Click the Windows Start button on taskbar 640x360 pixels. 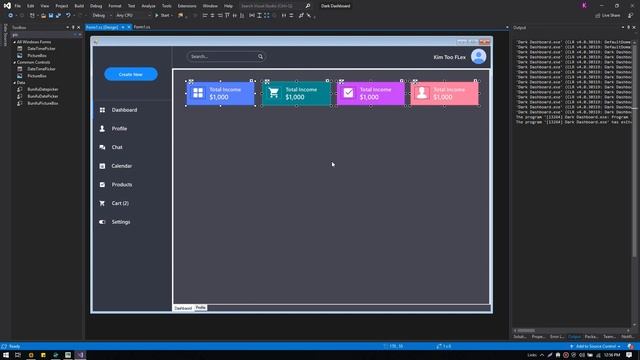pyautogui.click(x=6, y=355)
